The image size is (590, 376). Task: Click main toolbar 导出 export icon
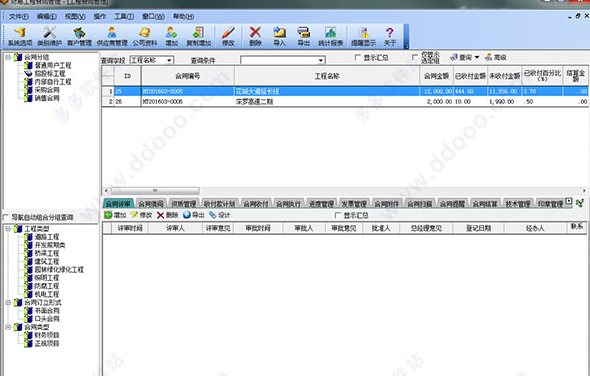(303, 37)
